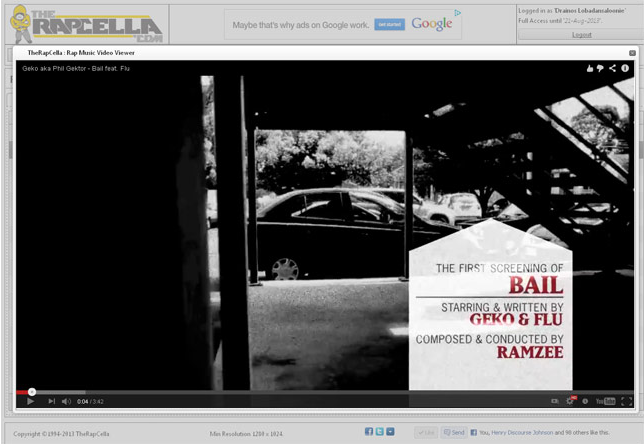Open the share icon on the video
Image resolution: width=644 pixels, height=444 pixels.
pos(612,68)
